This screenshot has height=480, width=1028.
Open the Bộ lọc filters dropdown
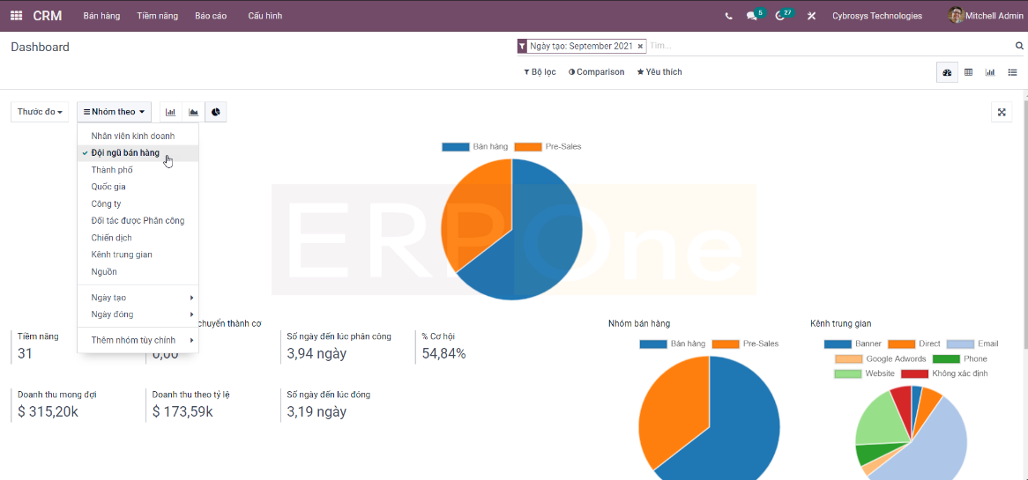point(540,72)
